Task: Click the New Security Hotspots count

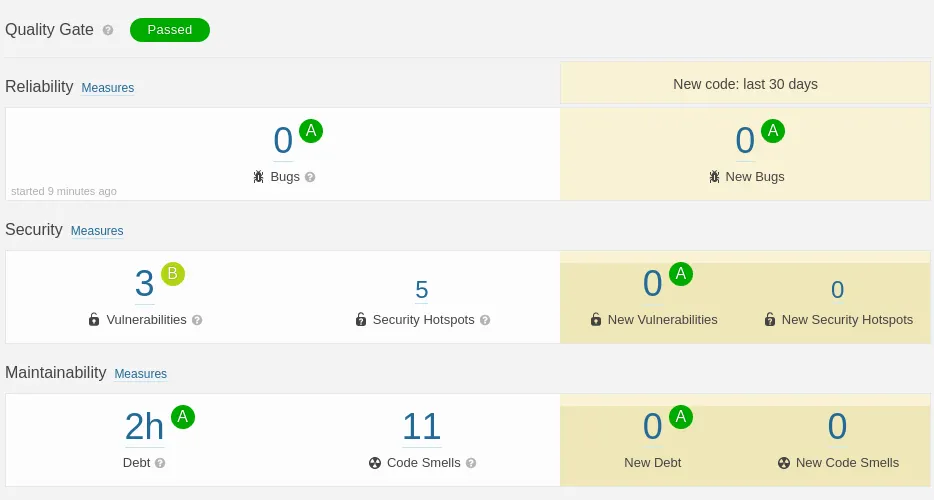Action: point(838,290)
